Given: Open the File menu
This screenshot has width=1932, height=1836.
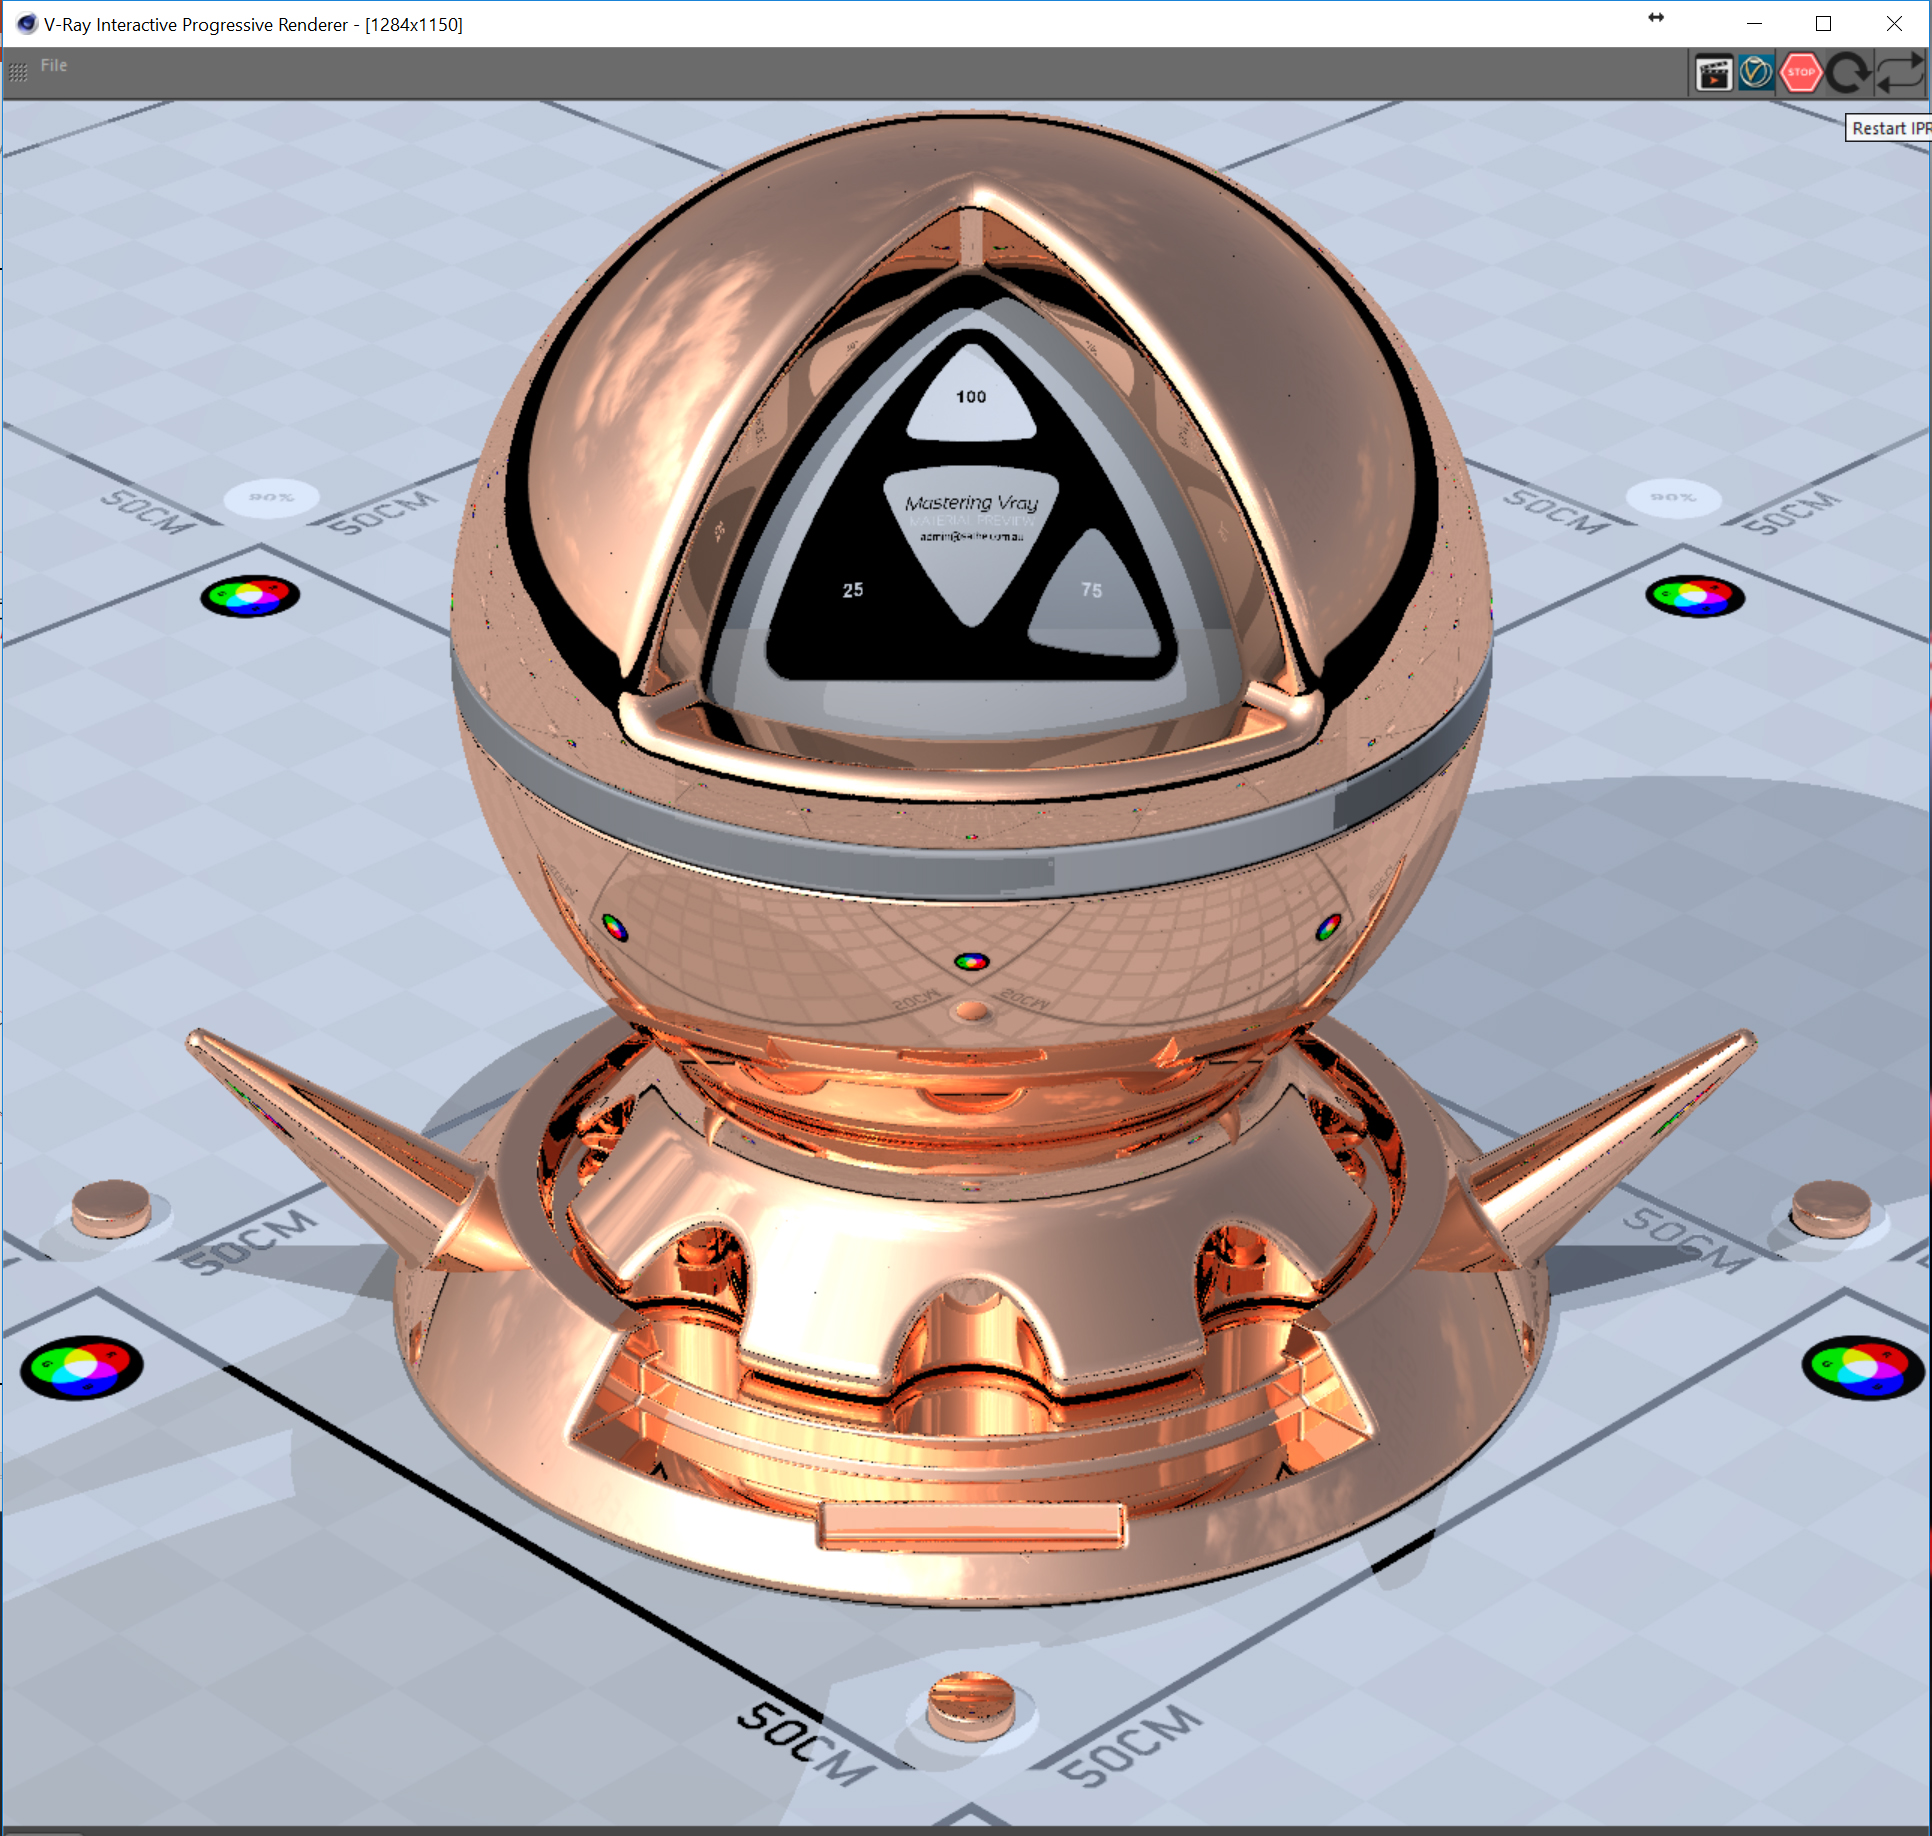Looking at the screenshot, I should tap(54, 65).
